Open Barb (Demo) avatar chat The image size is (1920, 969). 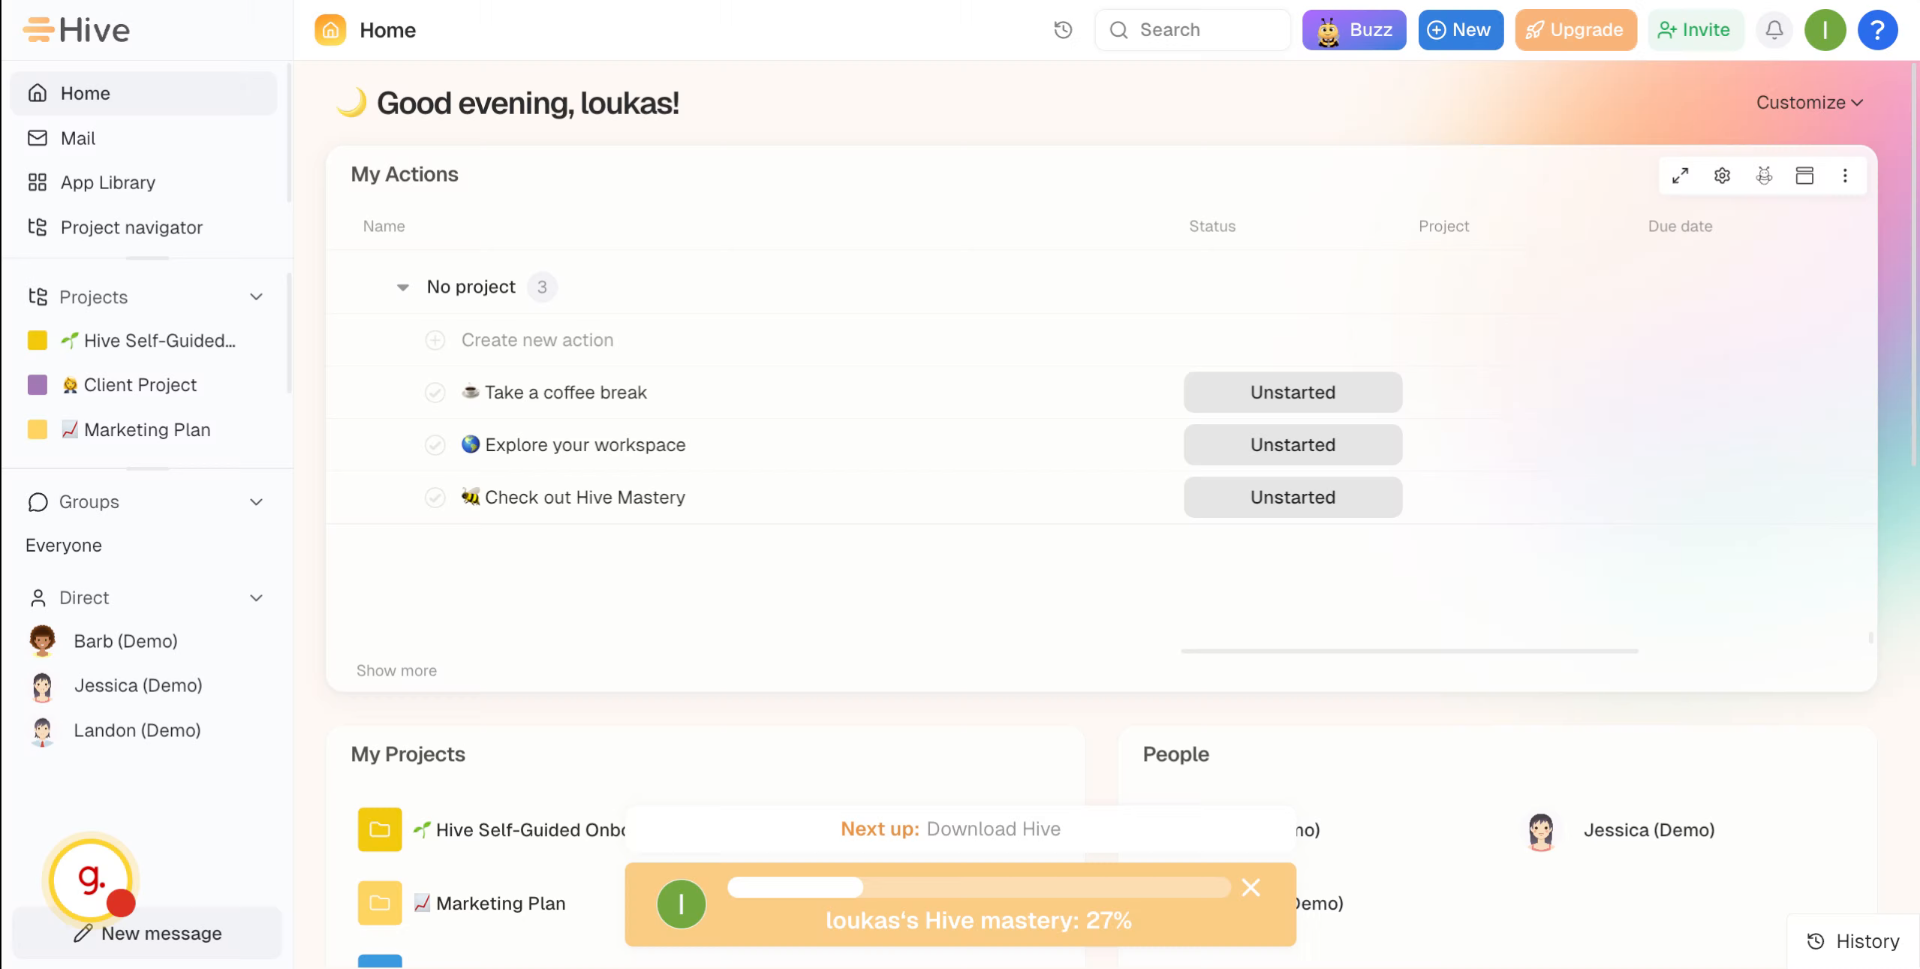click(42, 641)
